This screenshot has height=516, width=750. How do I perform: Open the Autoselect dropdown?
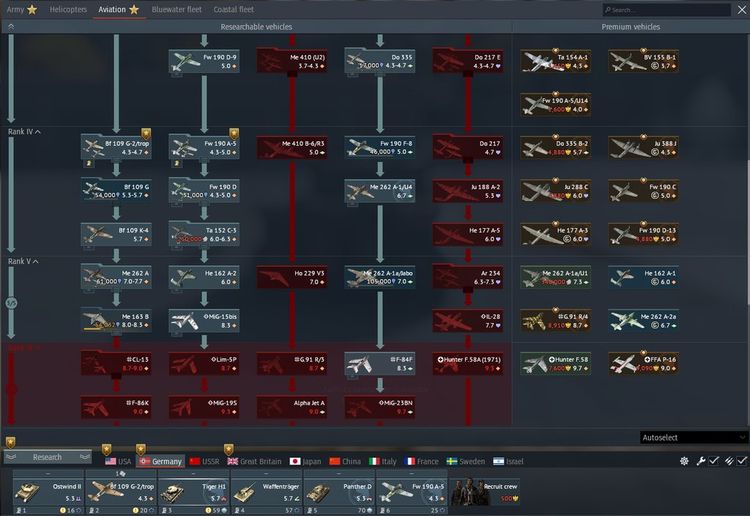693,438
